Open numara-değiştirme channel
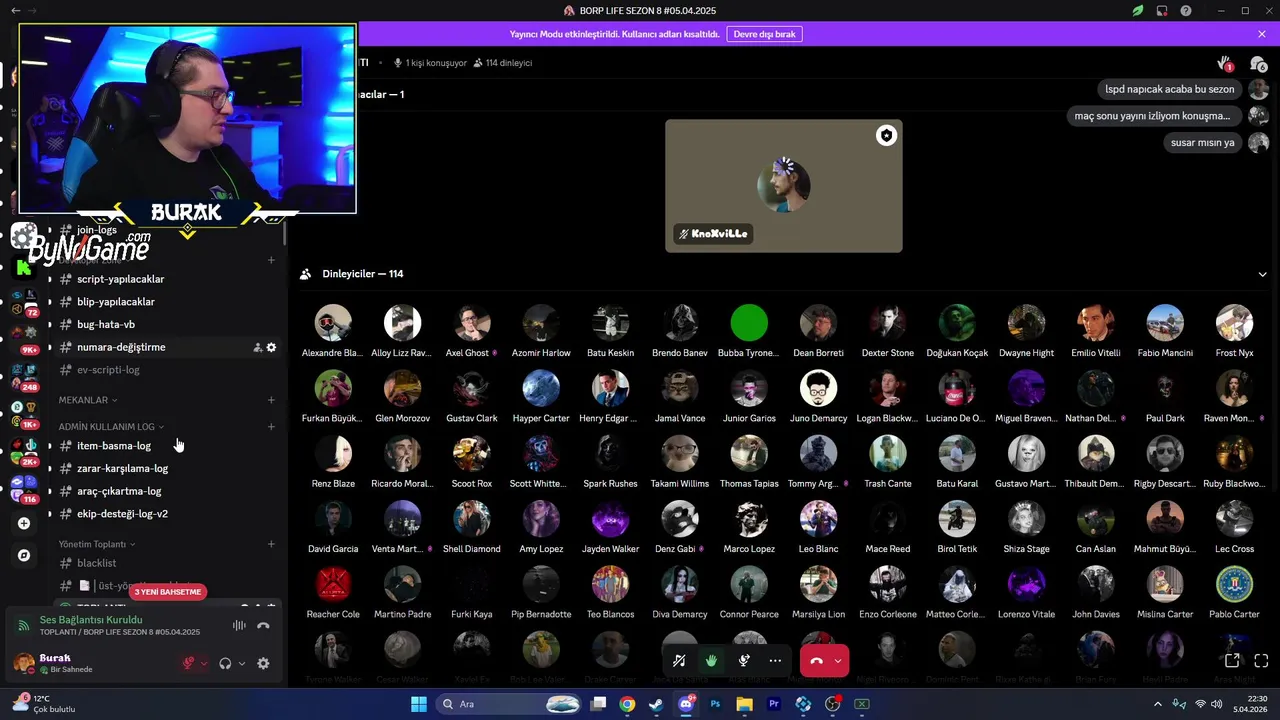1280x720 pixels. [x=121, y=347]
